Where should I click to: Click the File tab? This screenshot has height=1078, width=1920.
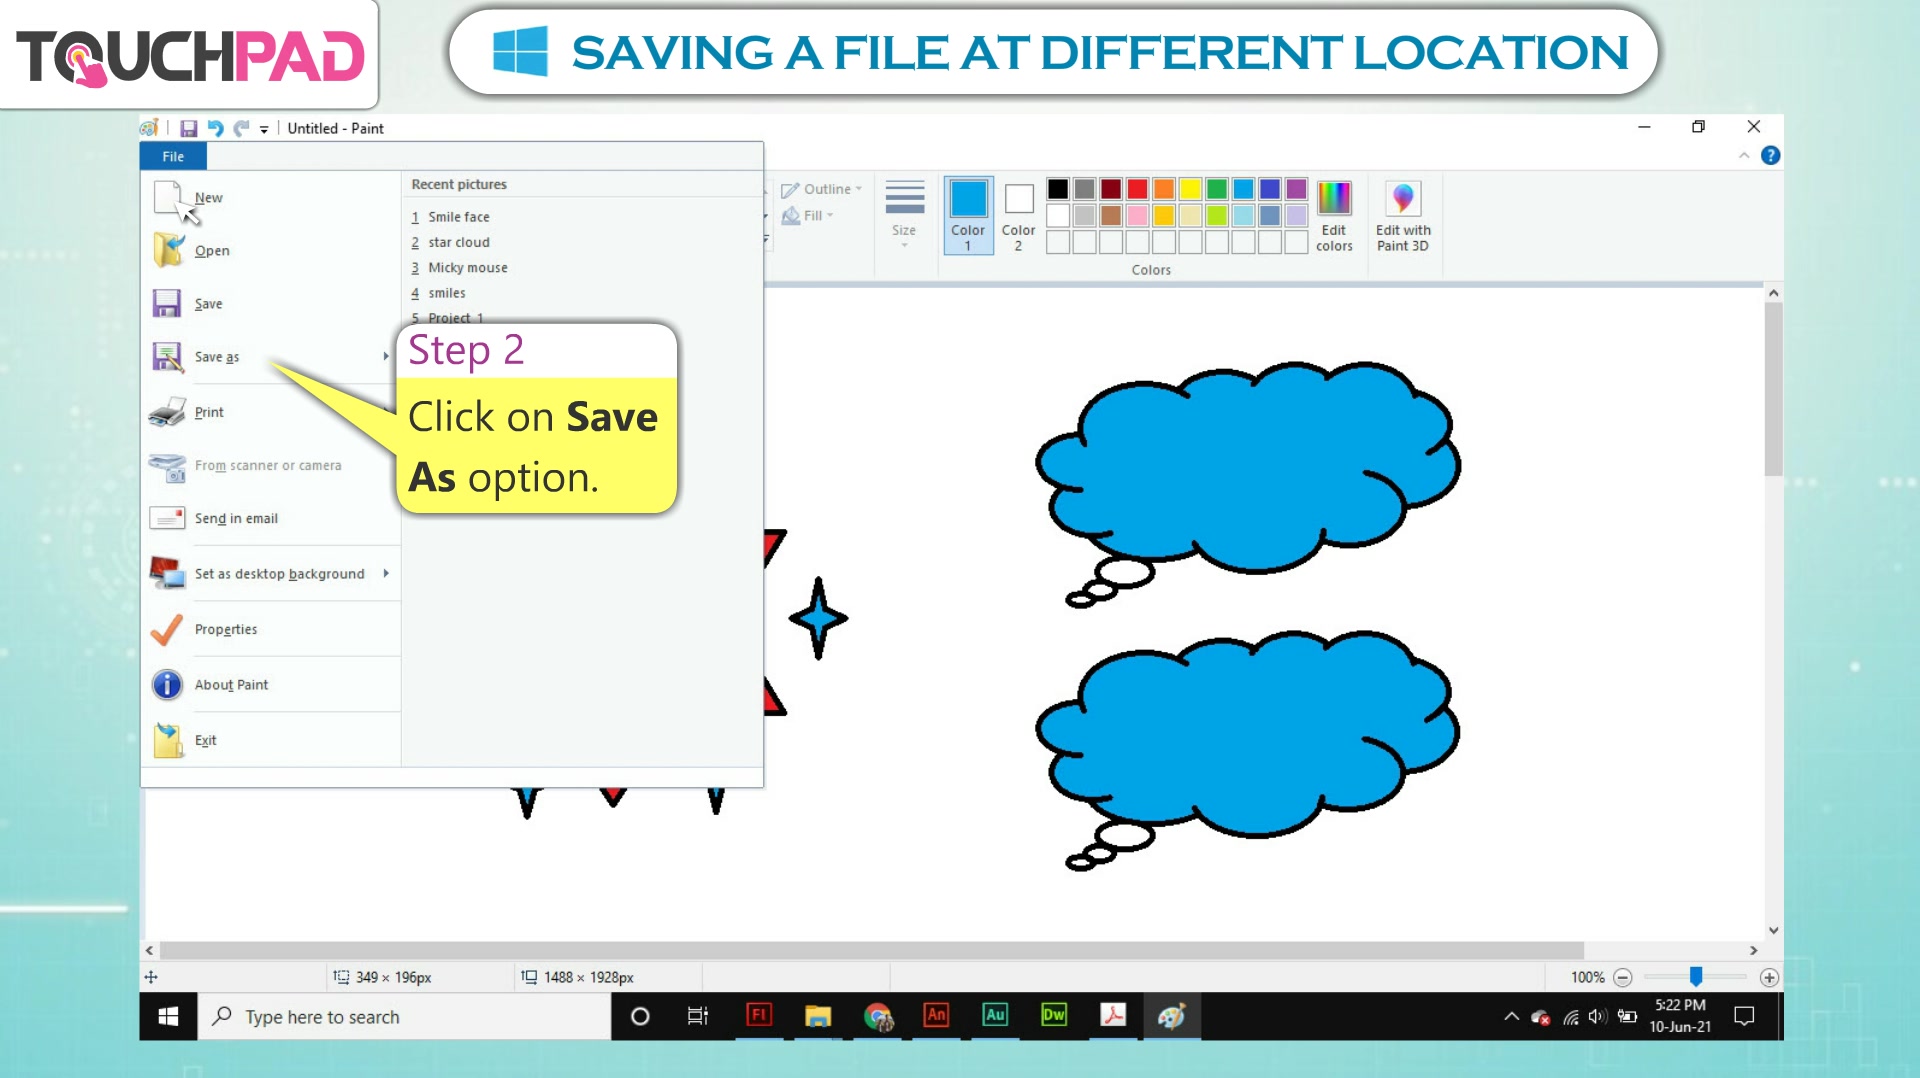(173, 156)
